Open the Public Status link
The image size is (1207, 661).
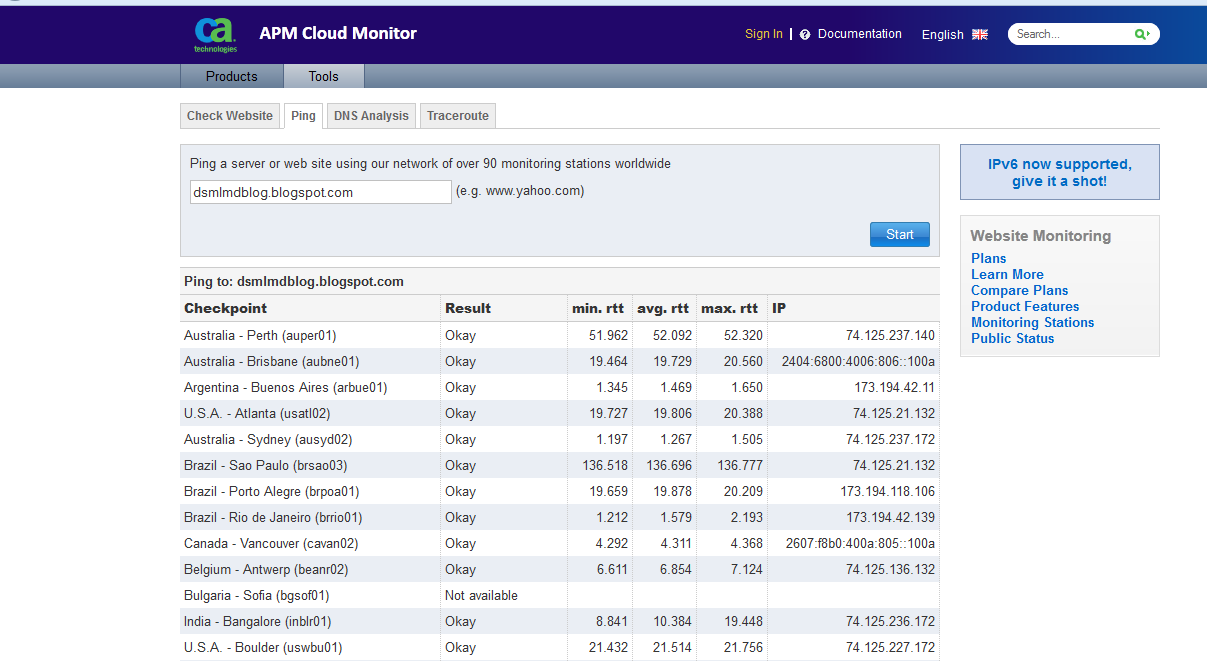pyautogui.click(x=1012, y=338)
